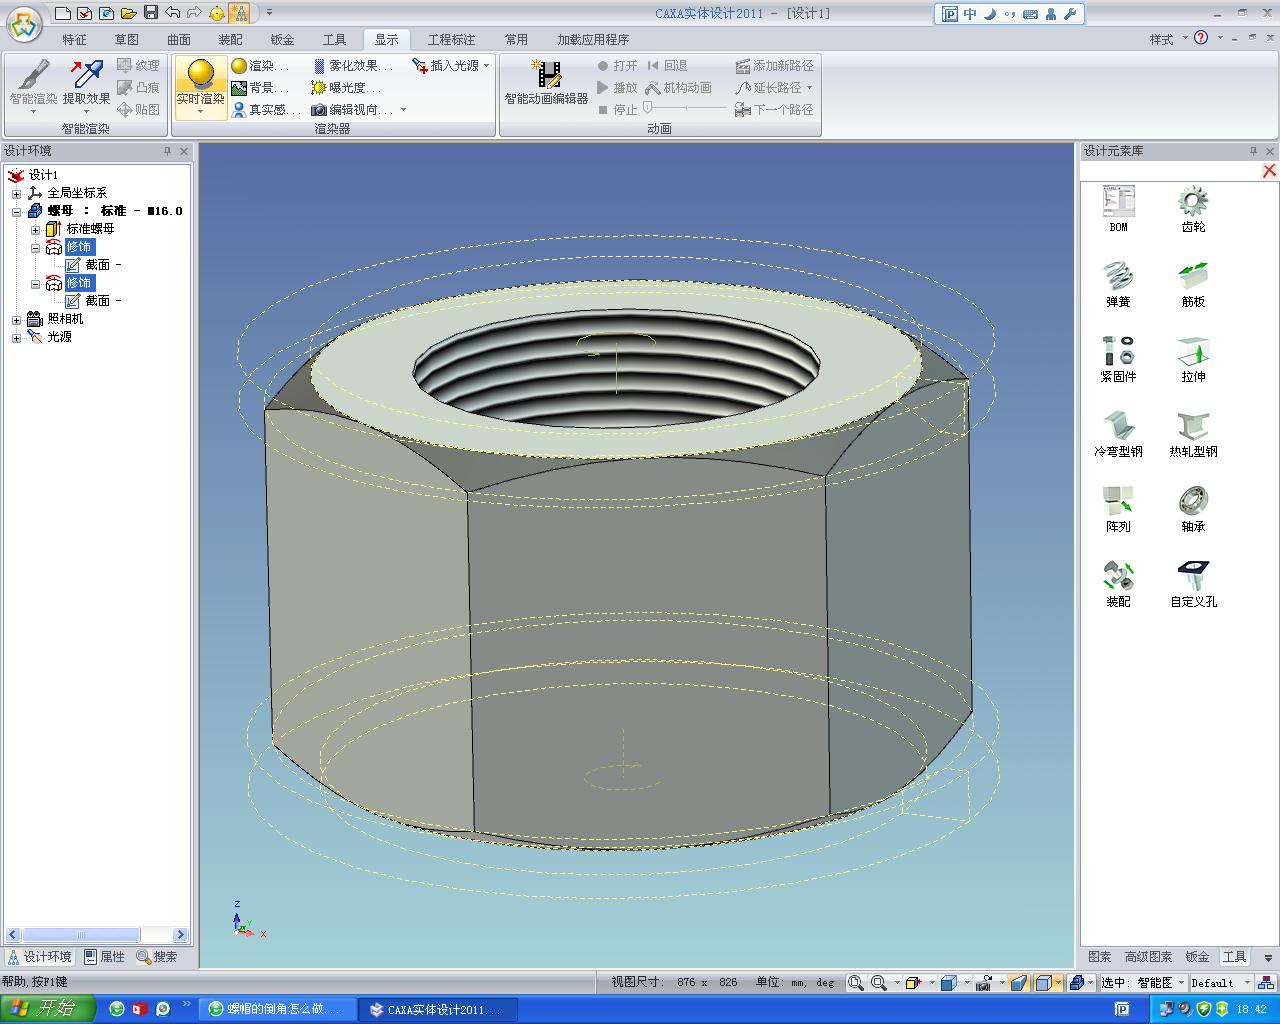Open 曝光度 exposure settings
The width and height of the screenshot is (1280, 1024).
point(346,87)
